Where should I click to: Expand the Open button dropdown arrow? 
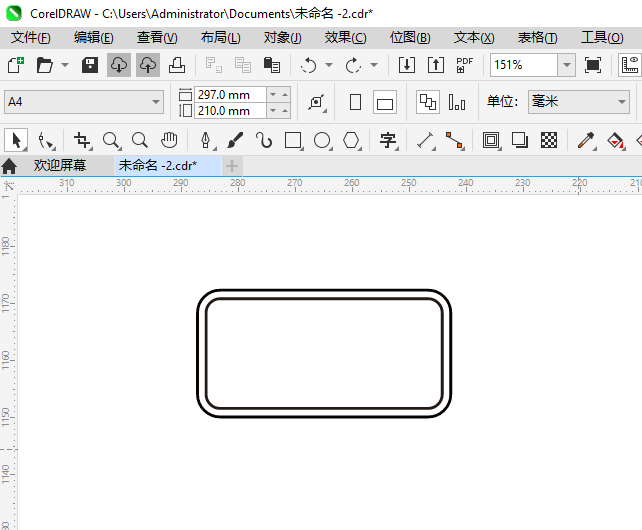(65, 65)
